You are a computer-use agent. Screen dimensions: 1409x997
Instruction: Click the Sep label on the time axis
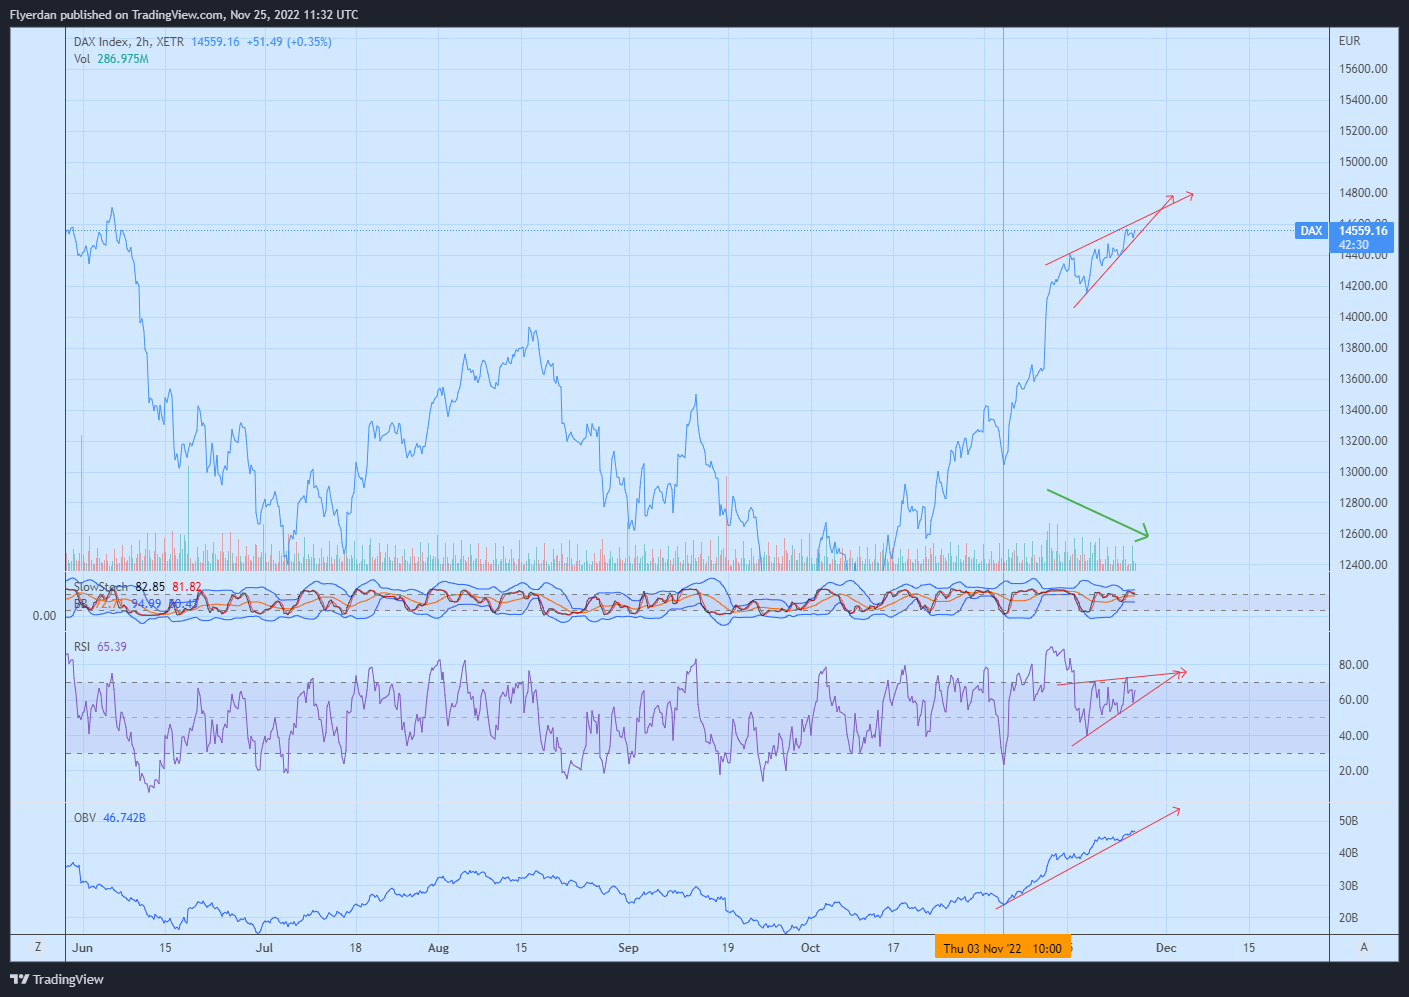pyautogui.click(x=628, y=948)
